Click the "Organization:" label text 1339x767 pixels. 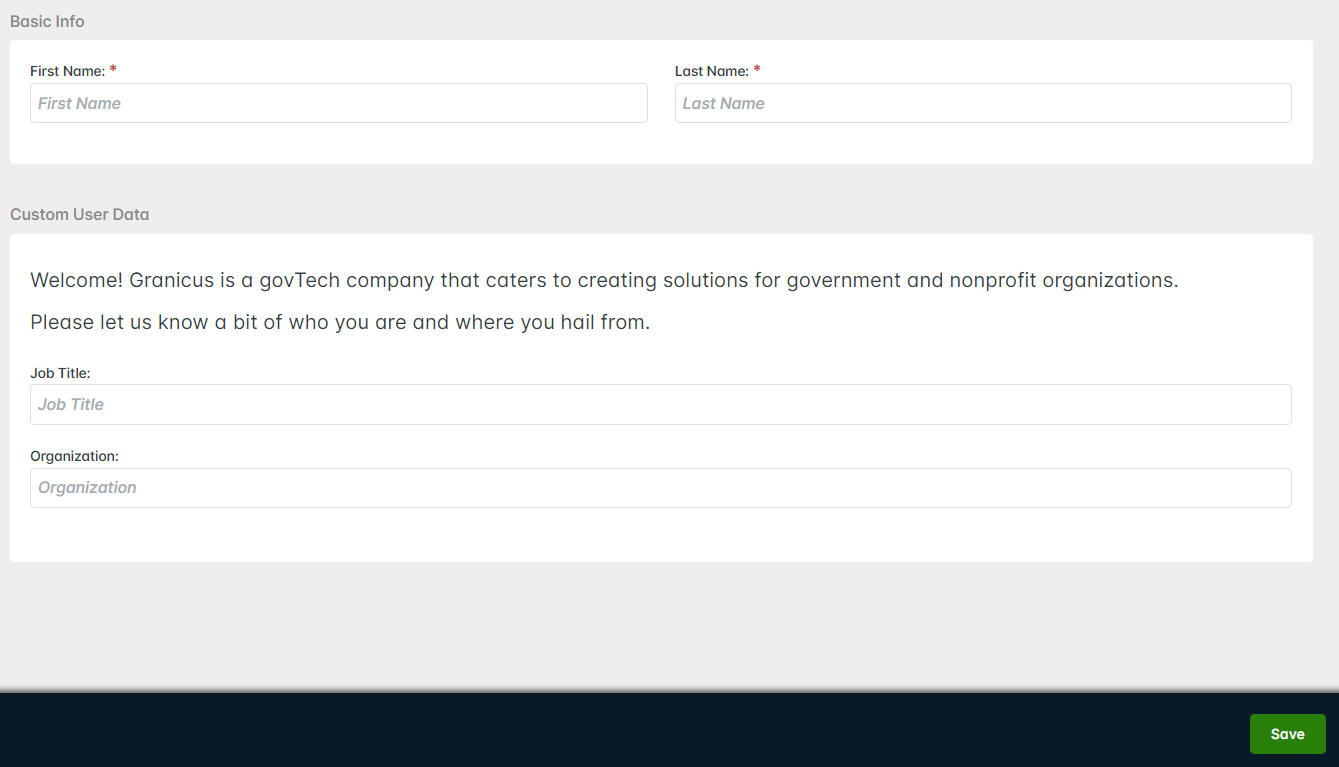click(x=74, y=456)
